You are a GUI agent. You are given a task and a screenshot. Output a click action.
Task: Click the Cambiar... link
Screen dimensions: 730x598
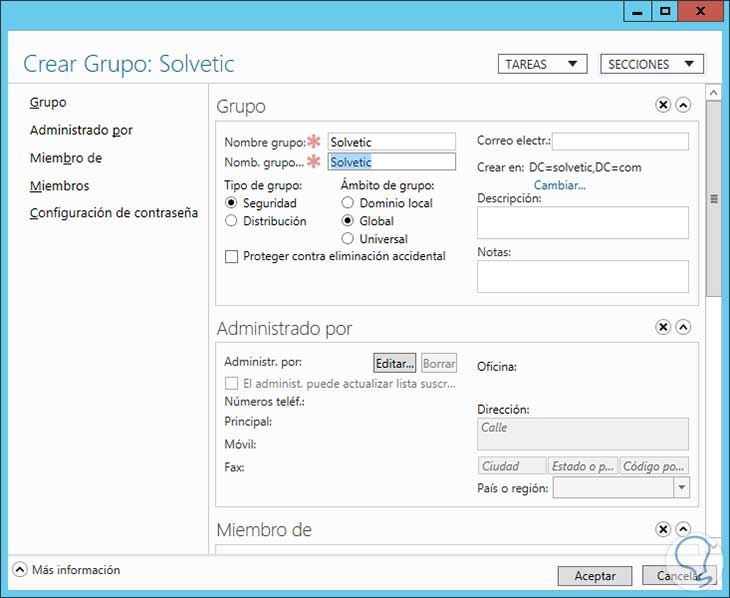point(560,185)
